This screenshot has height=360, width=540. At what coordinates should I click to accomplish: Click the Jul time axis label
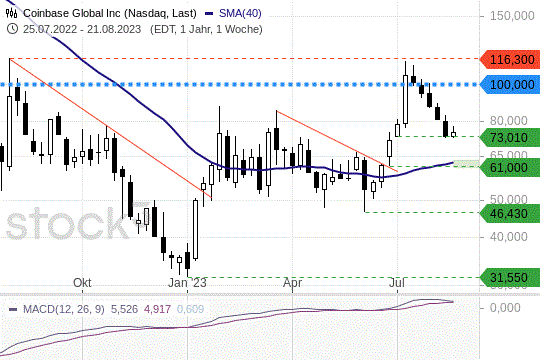pyautogui.click(x=397, y=283)
